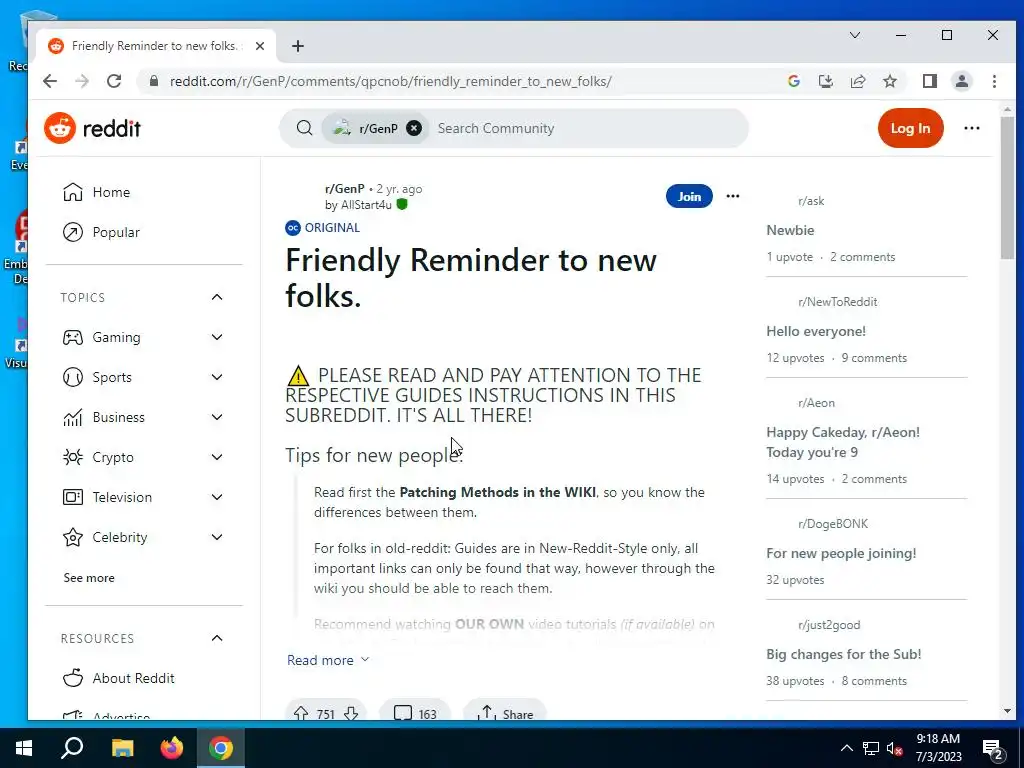Open File Explorer from taskbar
This screenshot has width=1024, height=768.
[x=122, y=748]
